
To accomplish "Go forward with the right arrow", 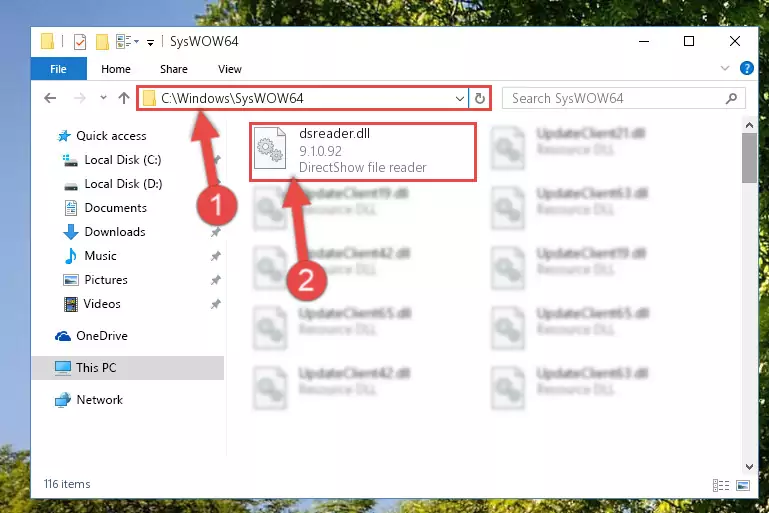I will [x=79, y=98].
